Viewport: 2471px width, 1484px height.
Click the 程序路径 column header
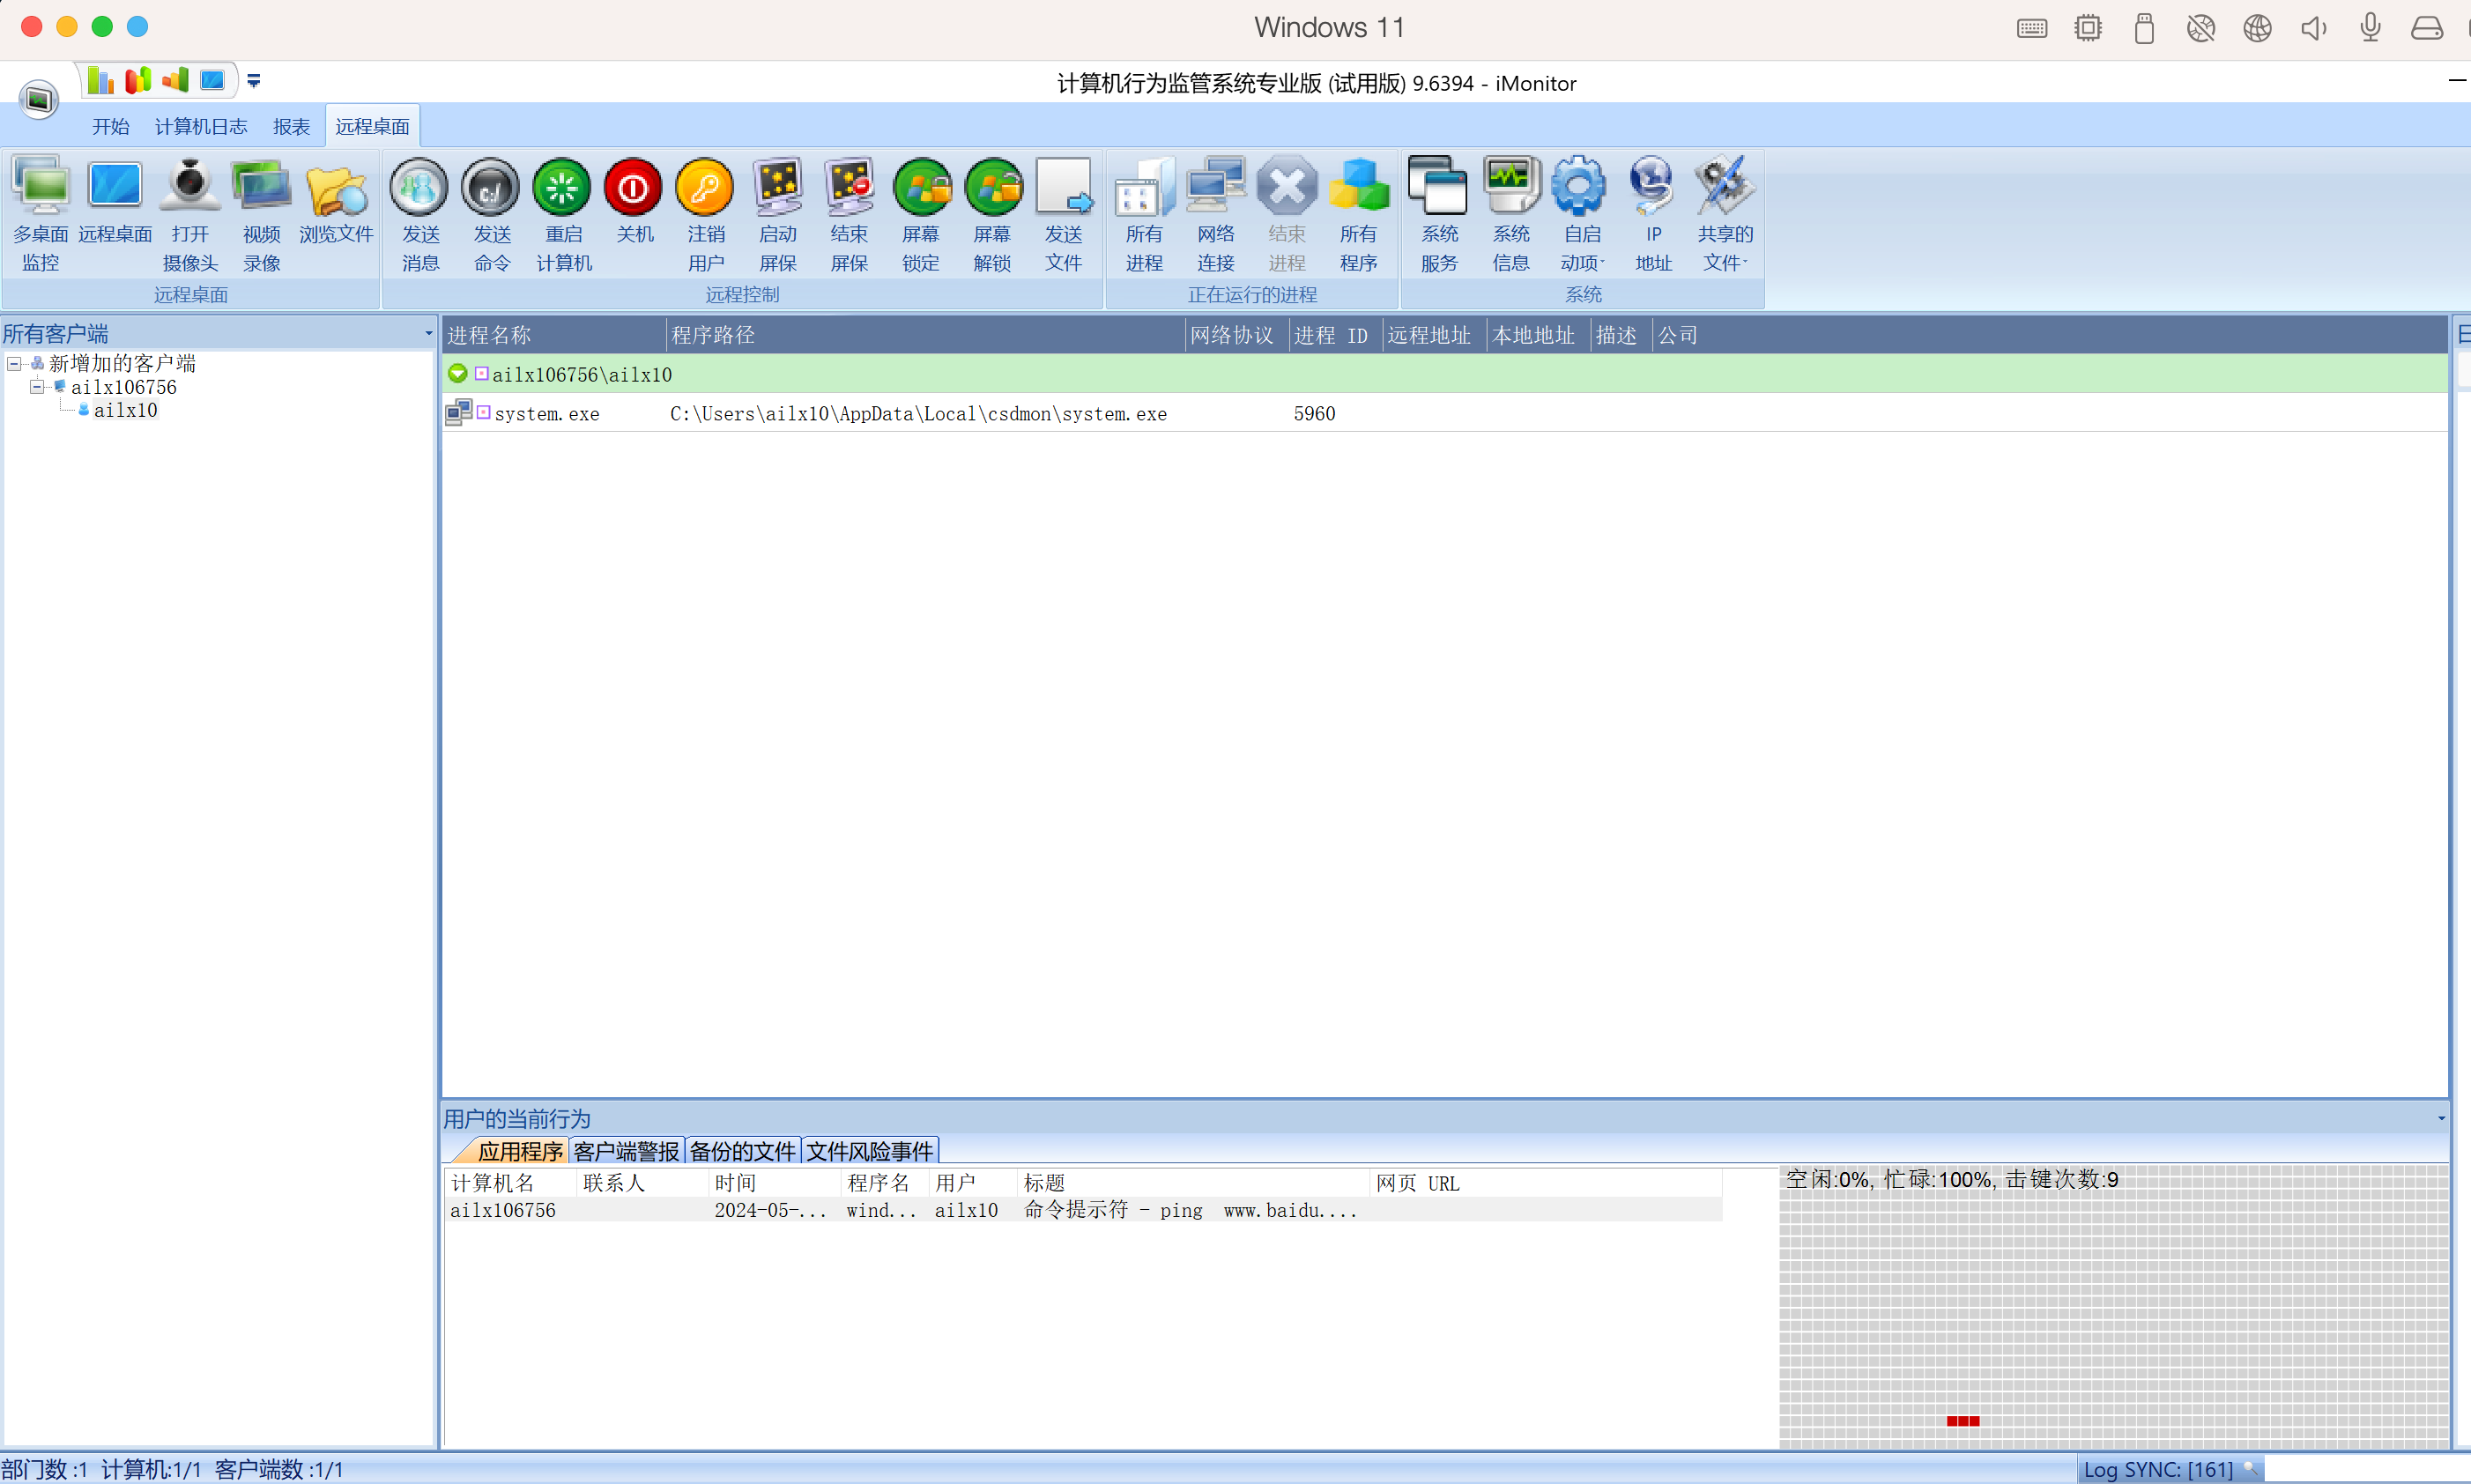(x=713, y=335)
